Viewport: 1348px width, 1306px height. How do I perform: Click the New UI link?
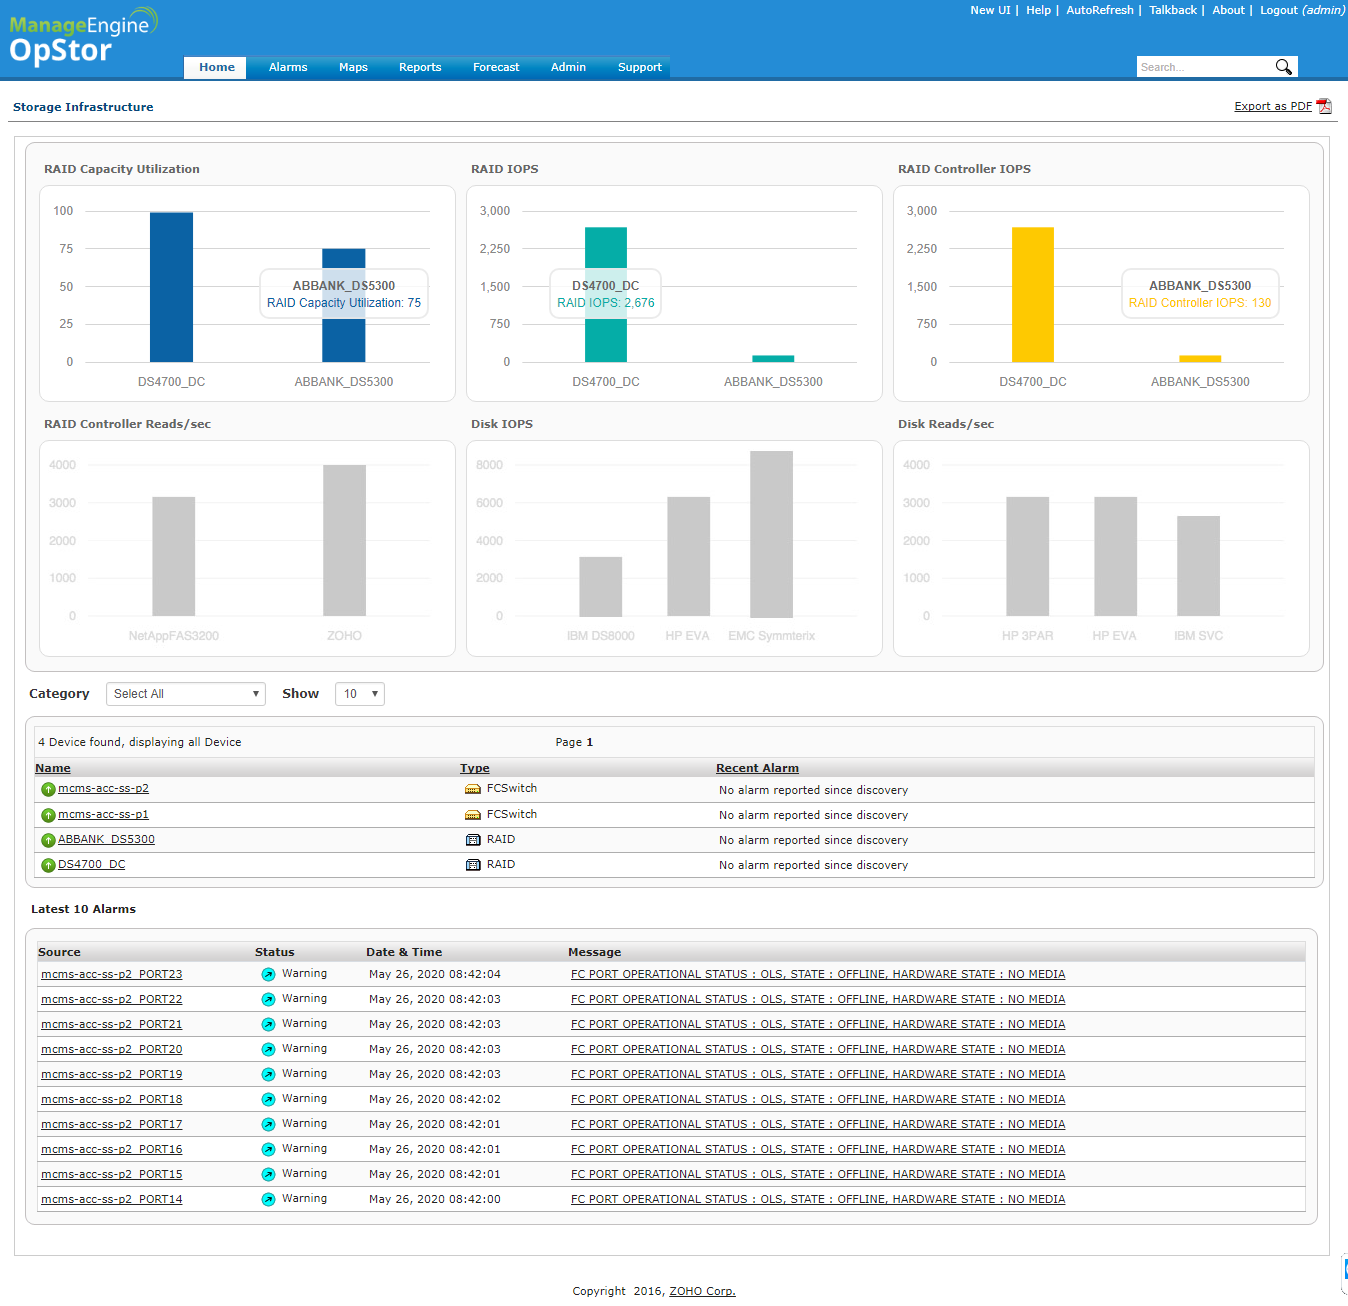point(990,10)
